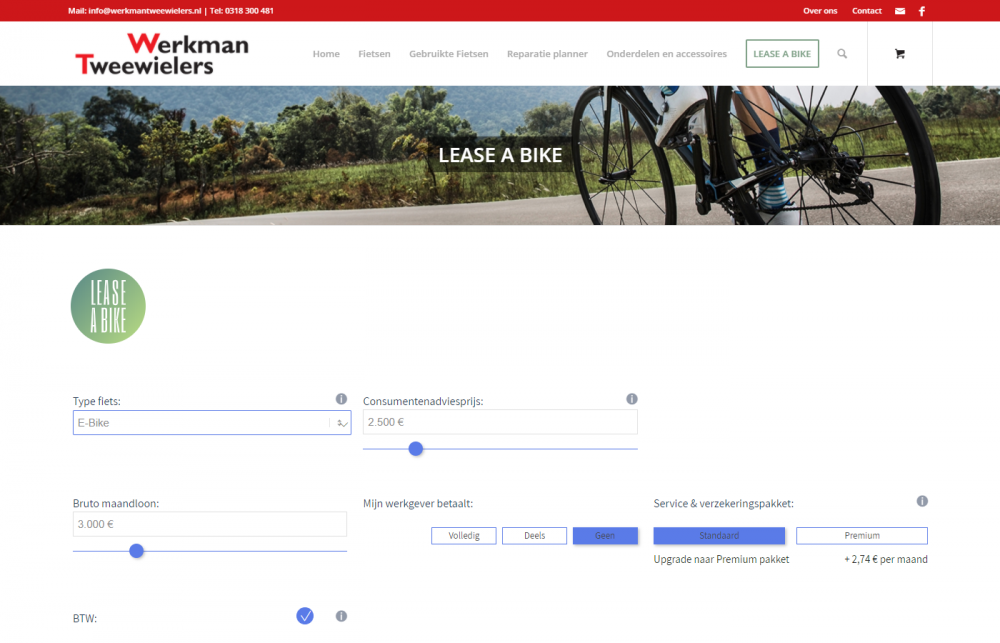The image size is (1000, 643).
Task: Open the Contact link
Action: coord(867,11)
